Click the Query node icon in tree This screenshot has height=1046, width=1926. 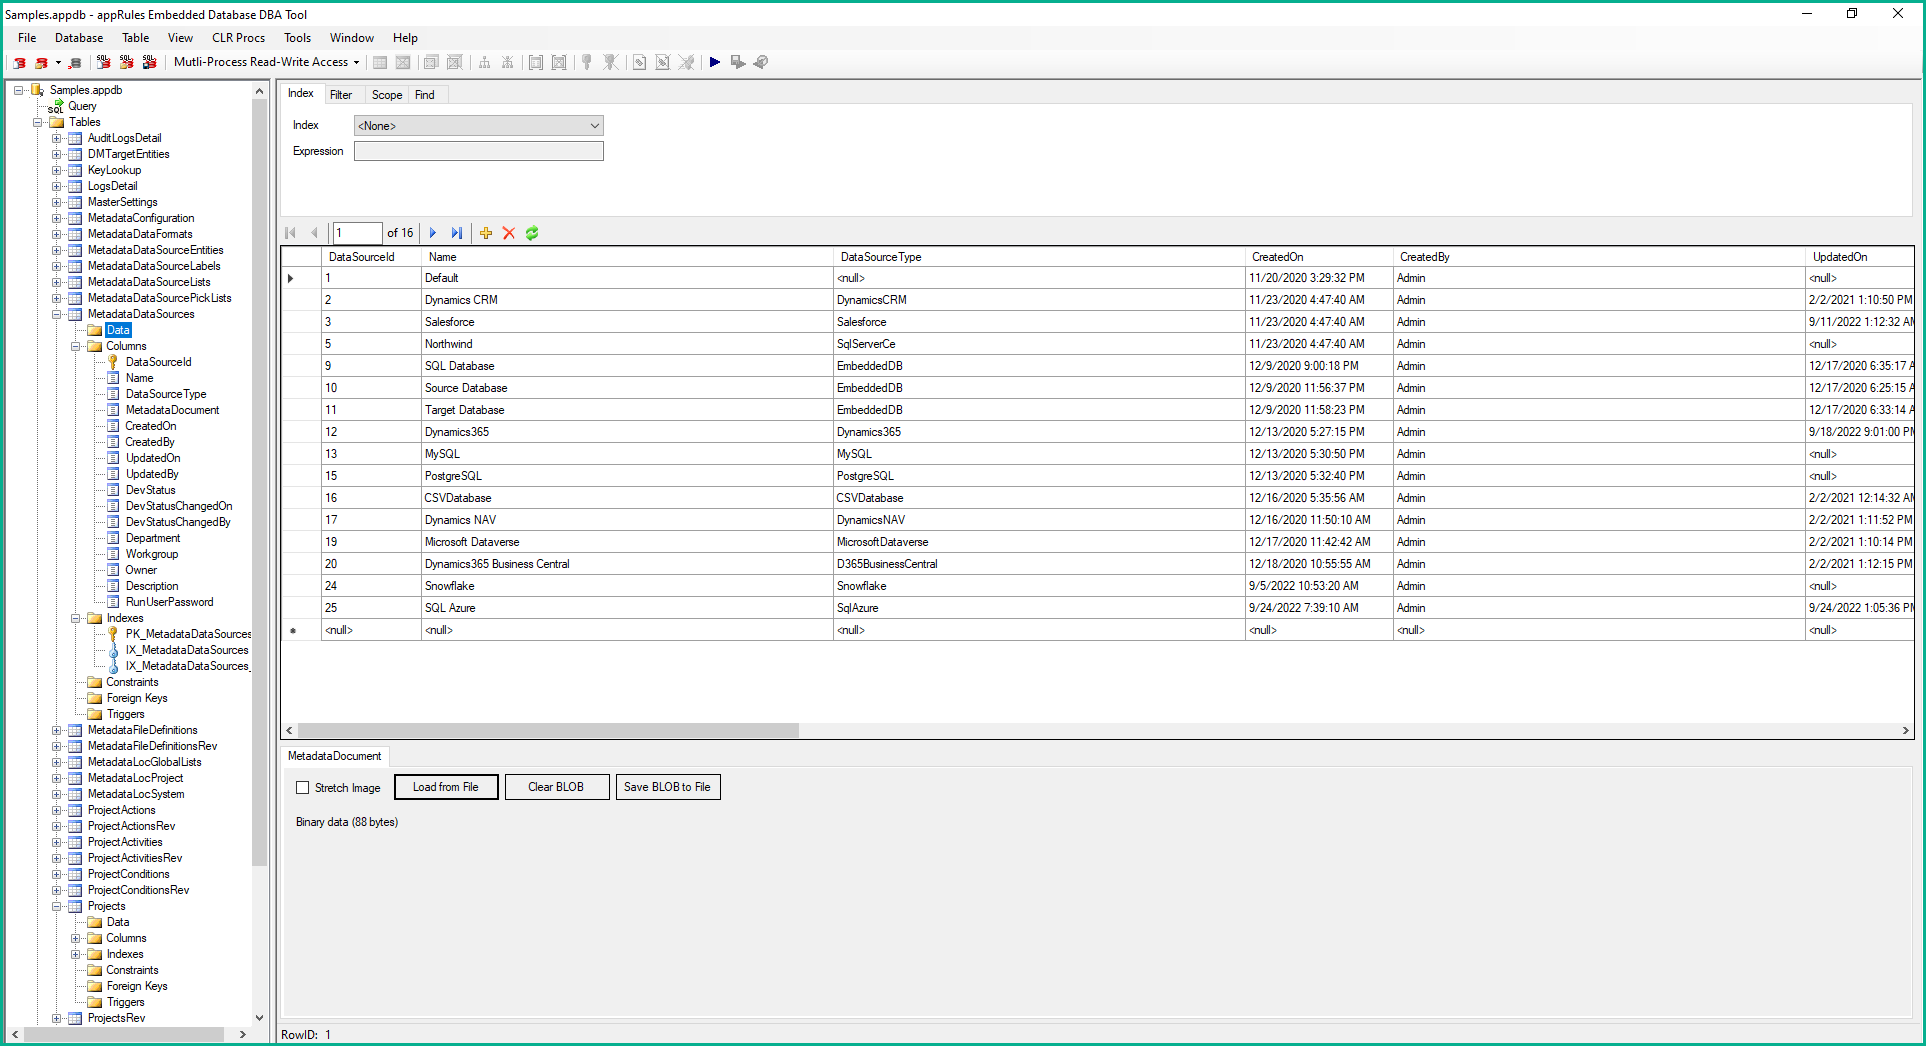pyautogui.click(x=57, y=106)
